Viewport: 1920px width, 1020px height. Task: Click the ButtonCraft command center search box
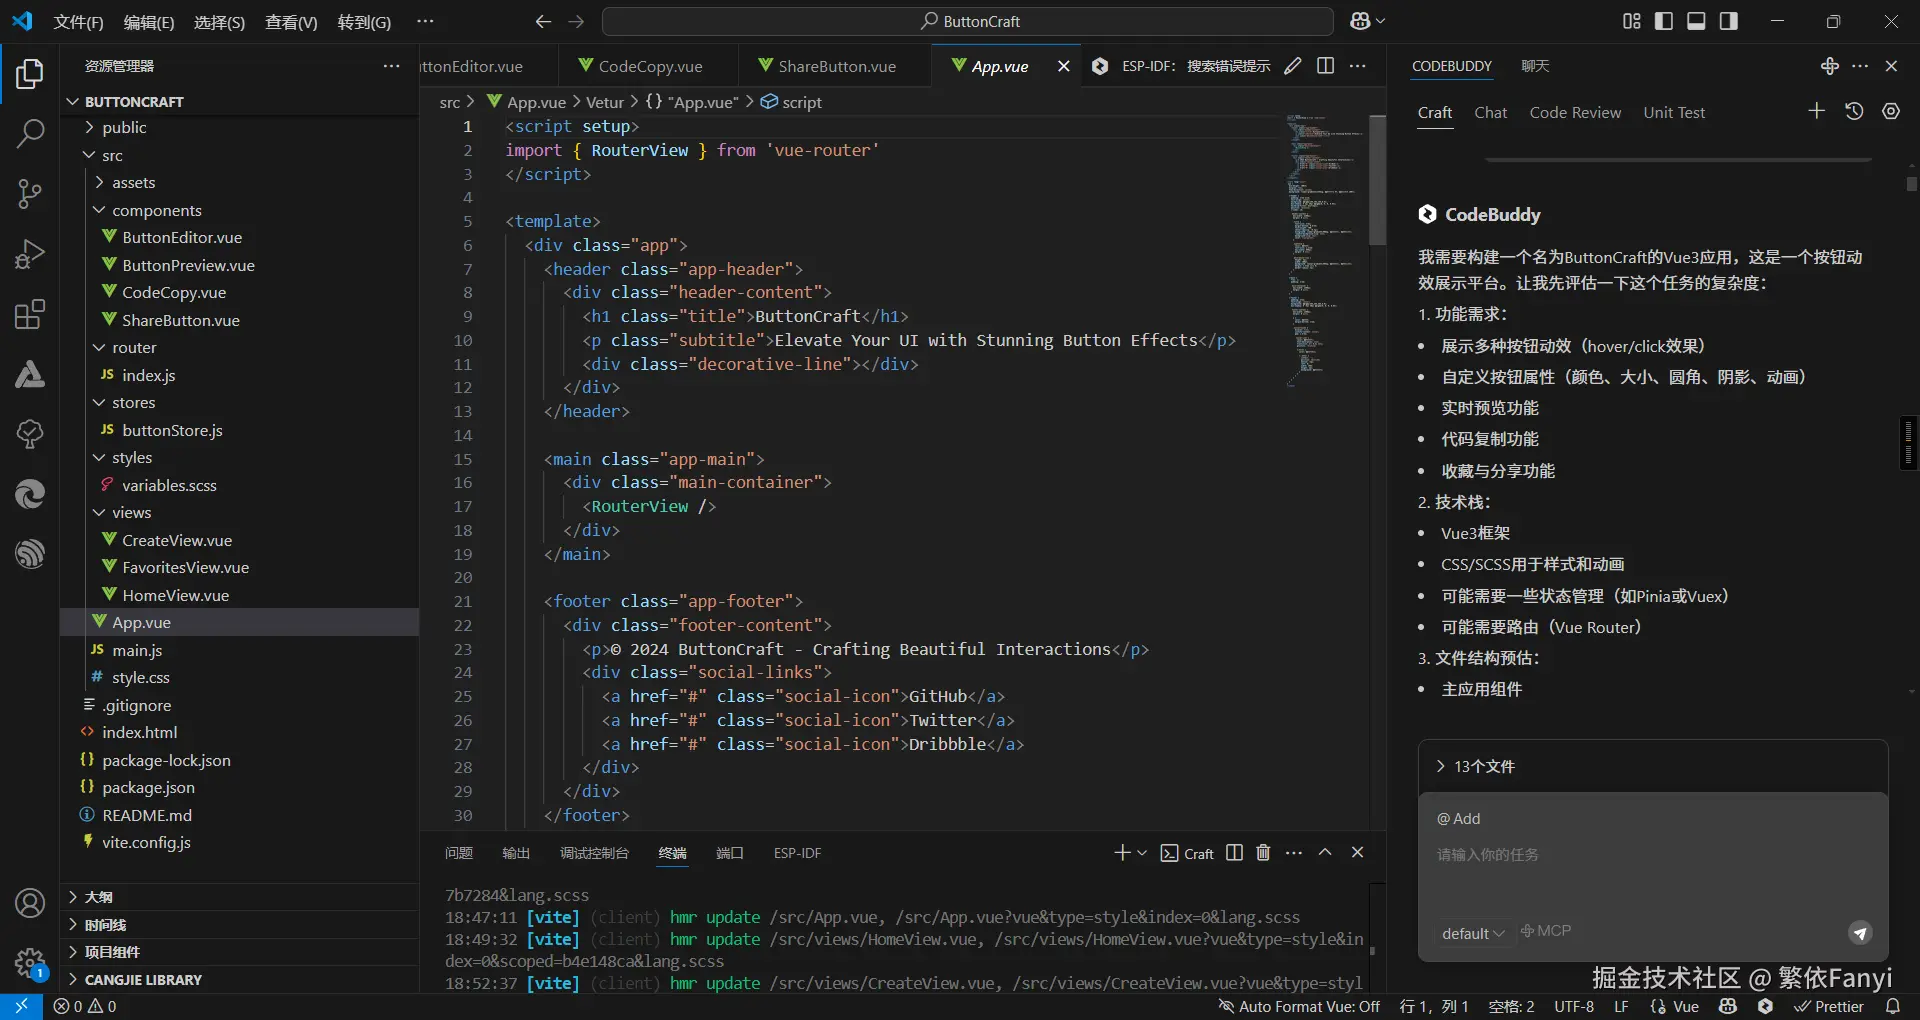[967, 21]
